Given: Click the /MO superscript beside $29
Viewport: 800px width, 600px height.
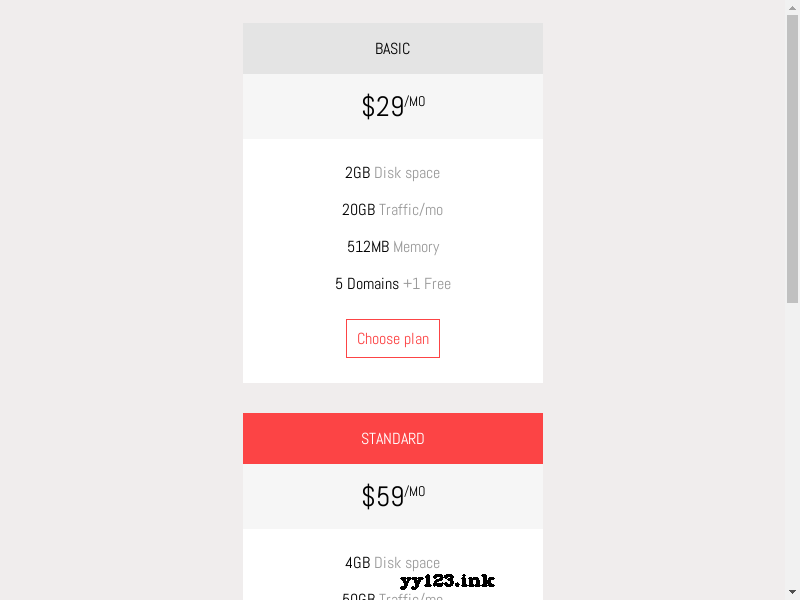Looking at the screenshot, I should pyautogui.click(x=414, y=99).
